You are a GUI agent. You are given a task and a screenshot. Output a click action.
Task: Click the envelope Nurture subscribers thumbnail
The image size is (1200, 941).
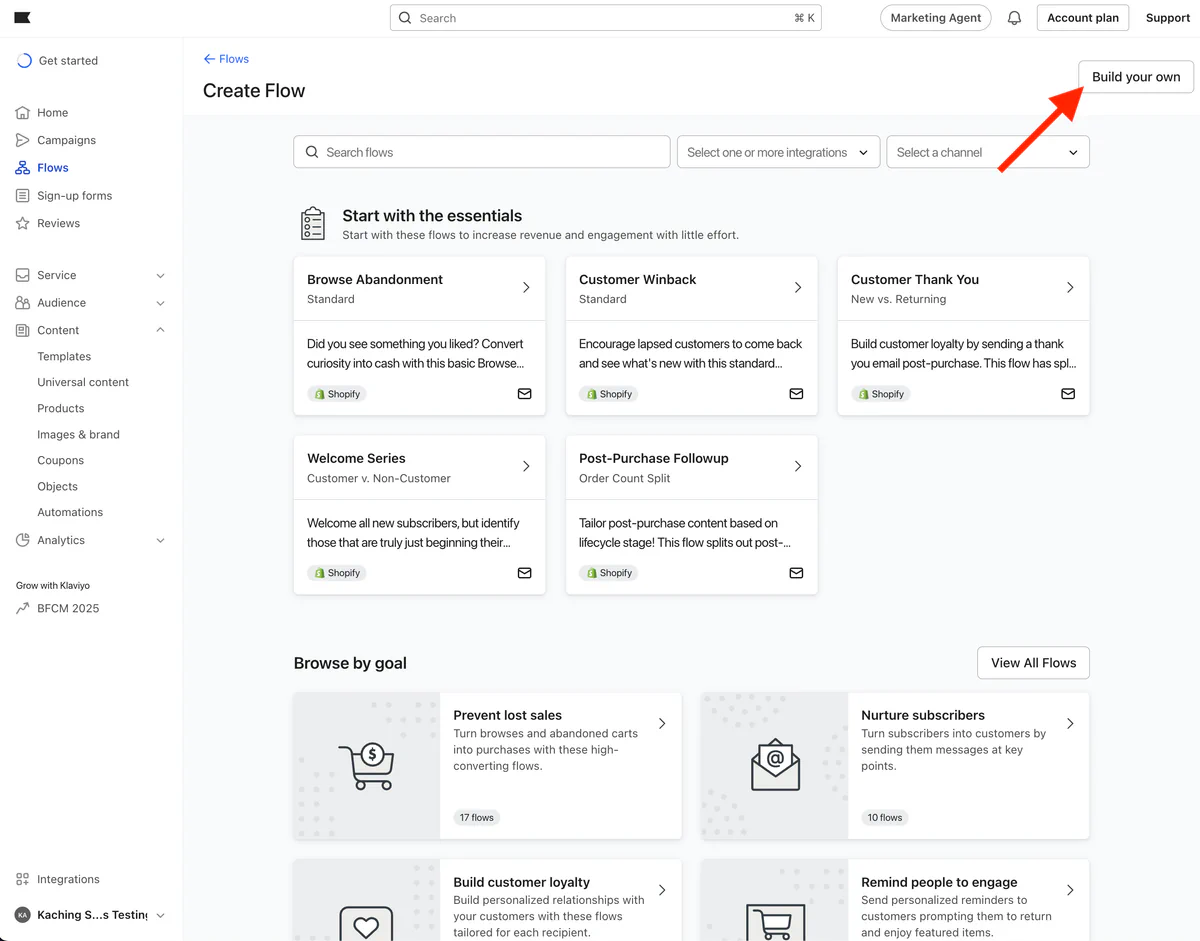click(775, 766)
